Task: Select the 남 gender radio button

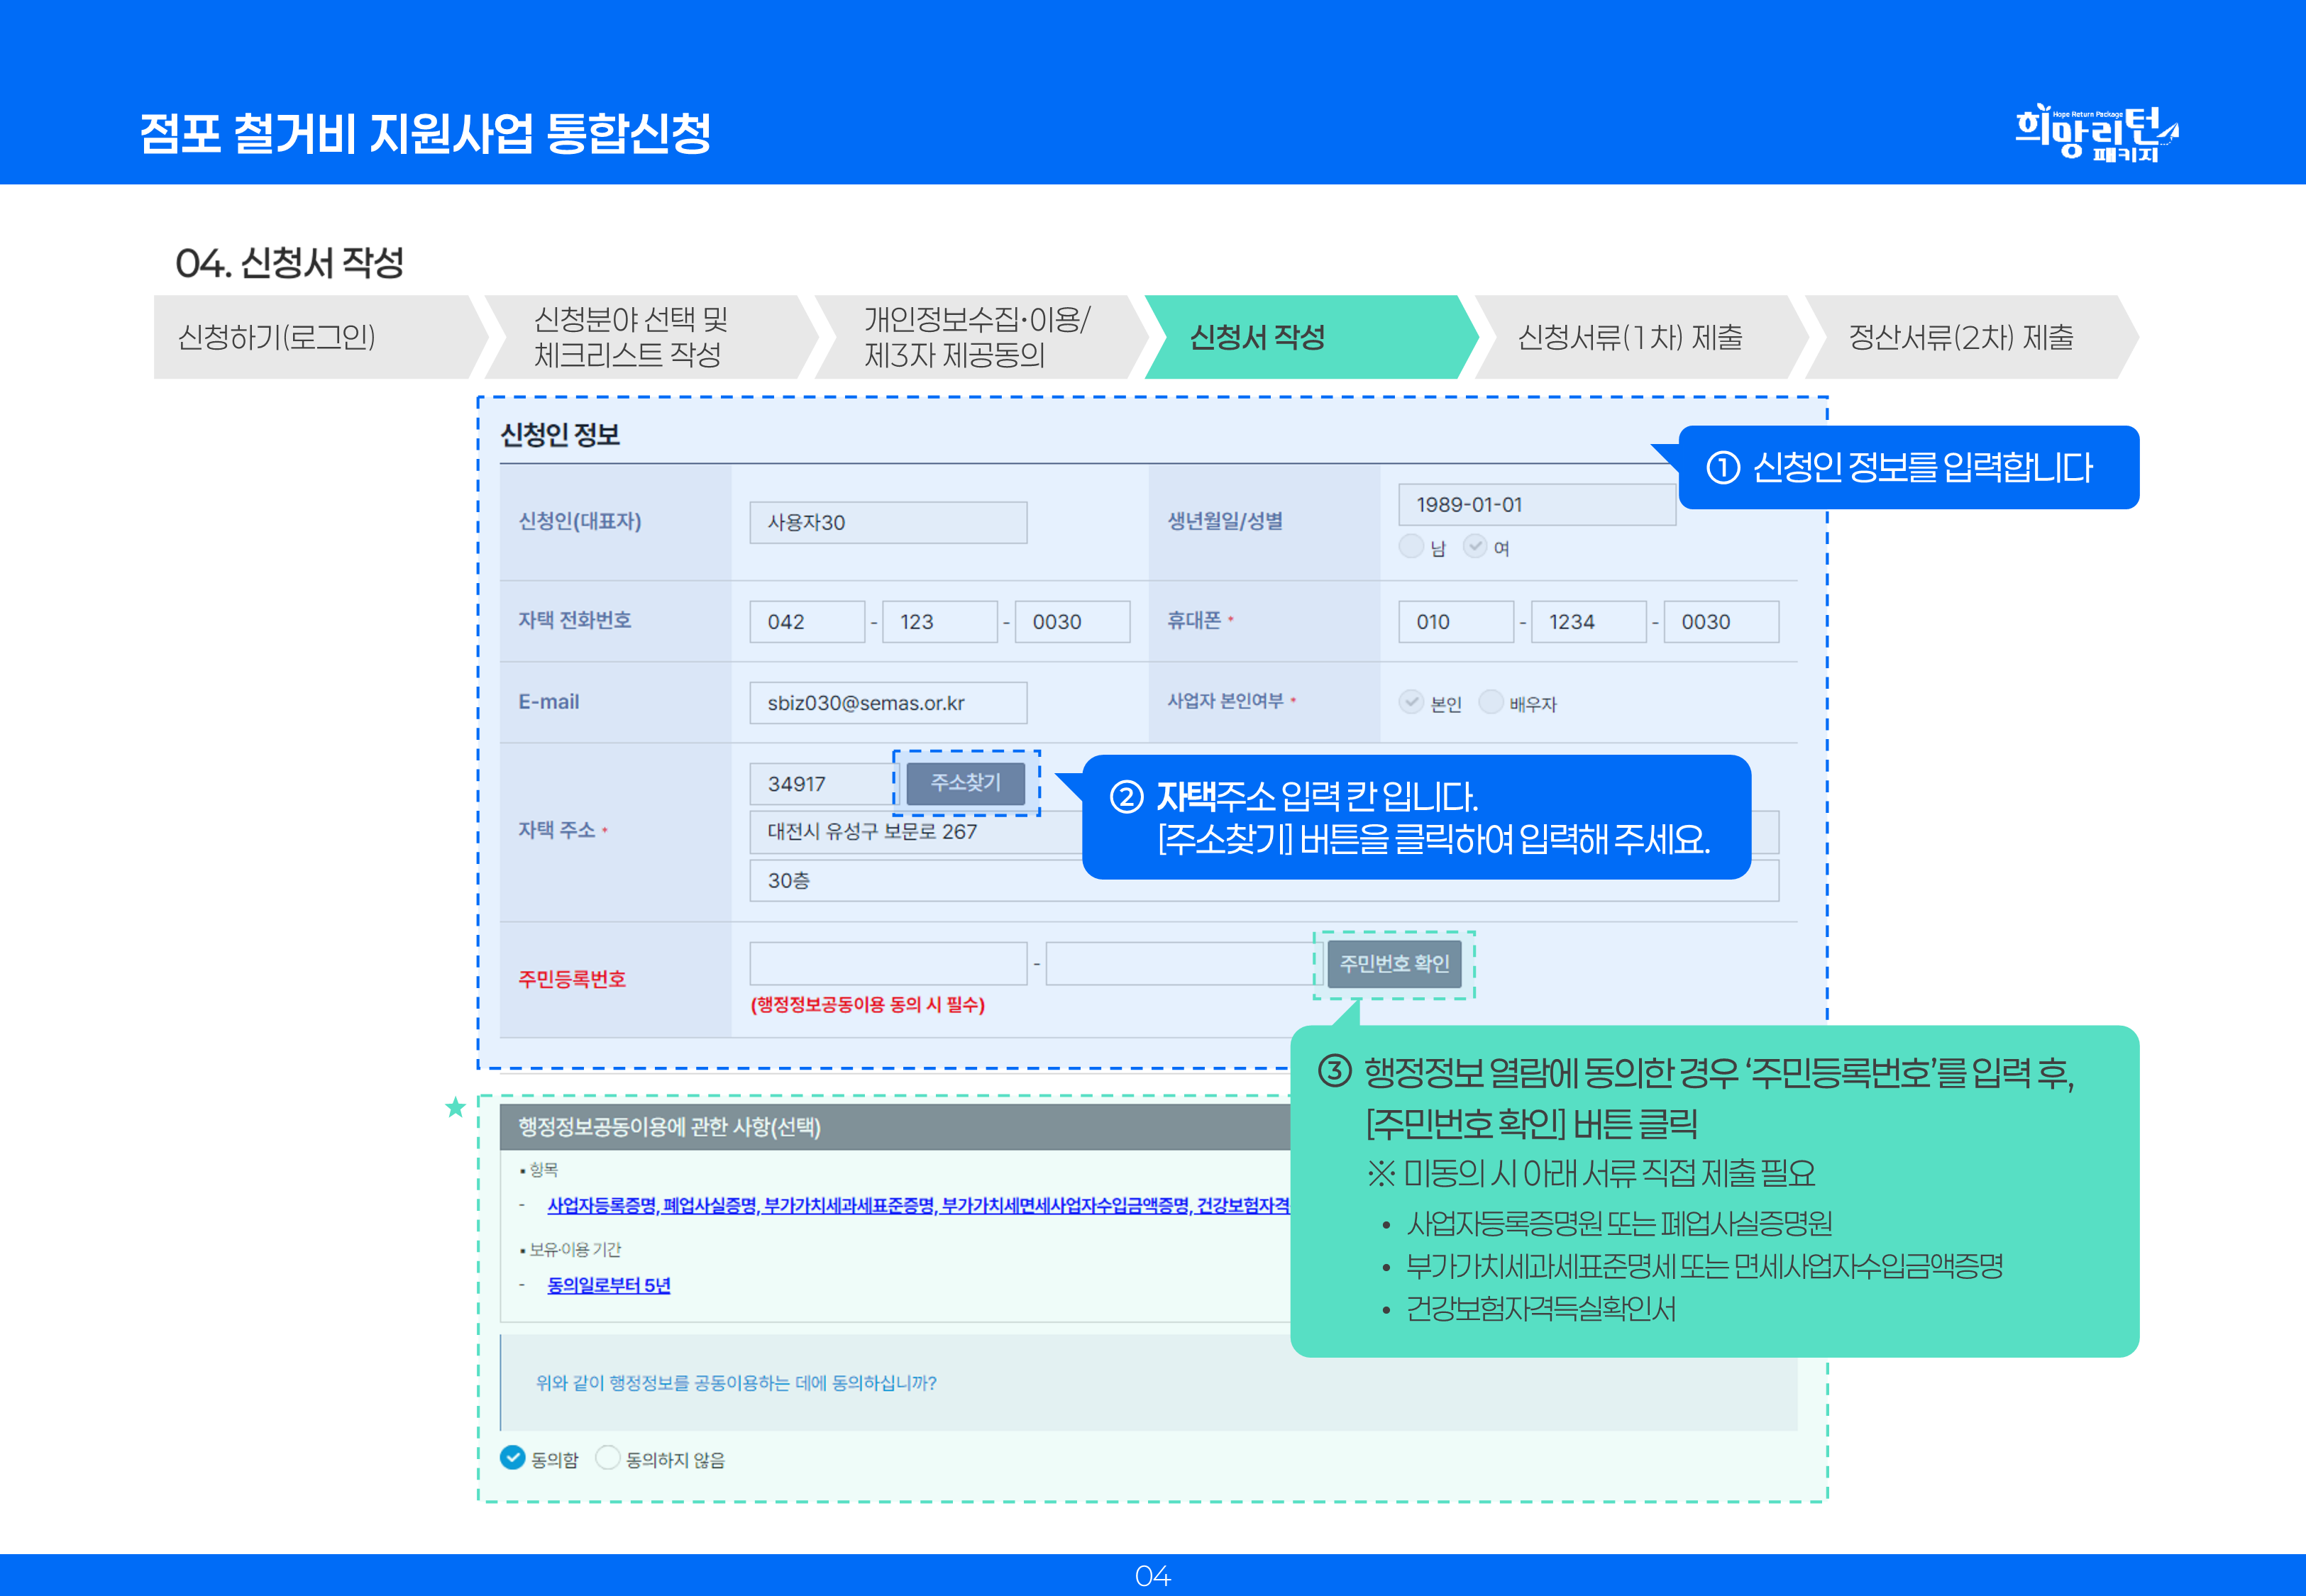Action: pos(1411,546)
